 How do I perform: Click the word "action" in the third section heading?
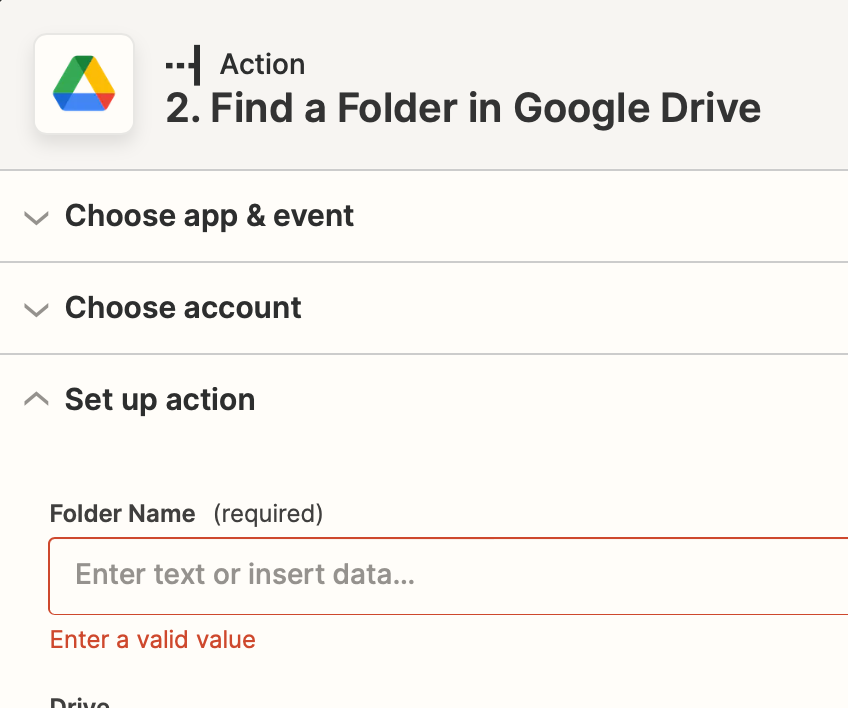(x=210, y=400)
